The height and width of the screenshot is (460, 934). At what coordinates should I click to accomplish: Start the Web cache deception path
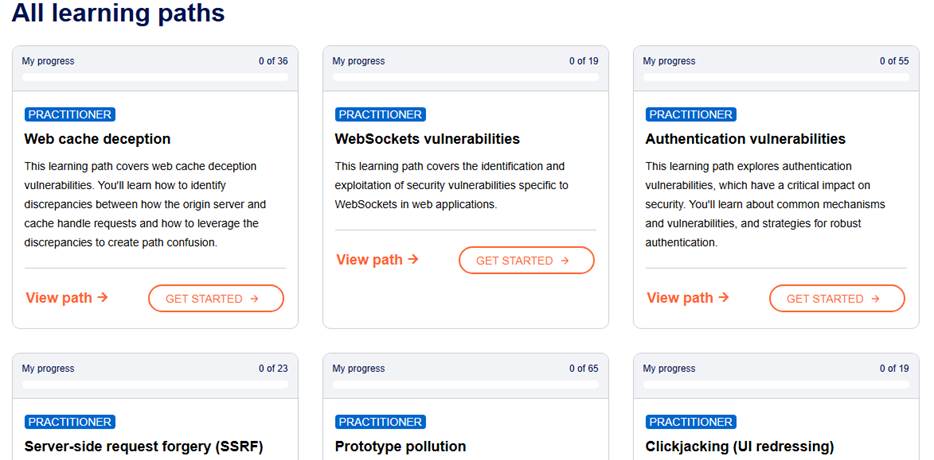pos(216,299)
